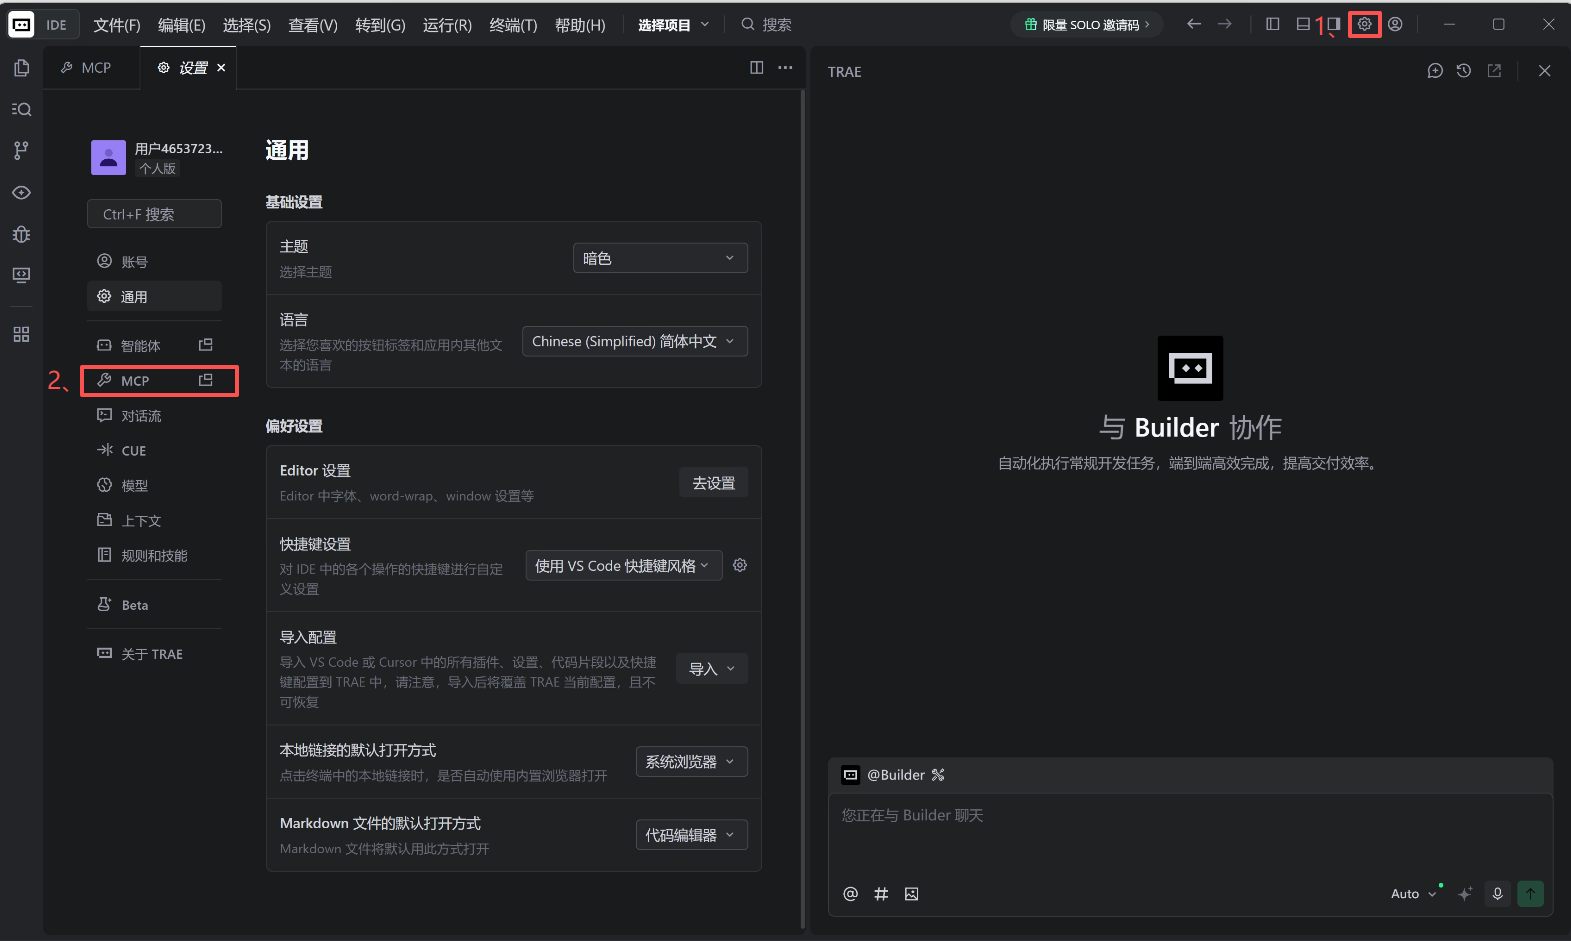
Task: Select Beta in settings sidebar
Action: click(x=154, y=605)
